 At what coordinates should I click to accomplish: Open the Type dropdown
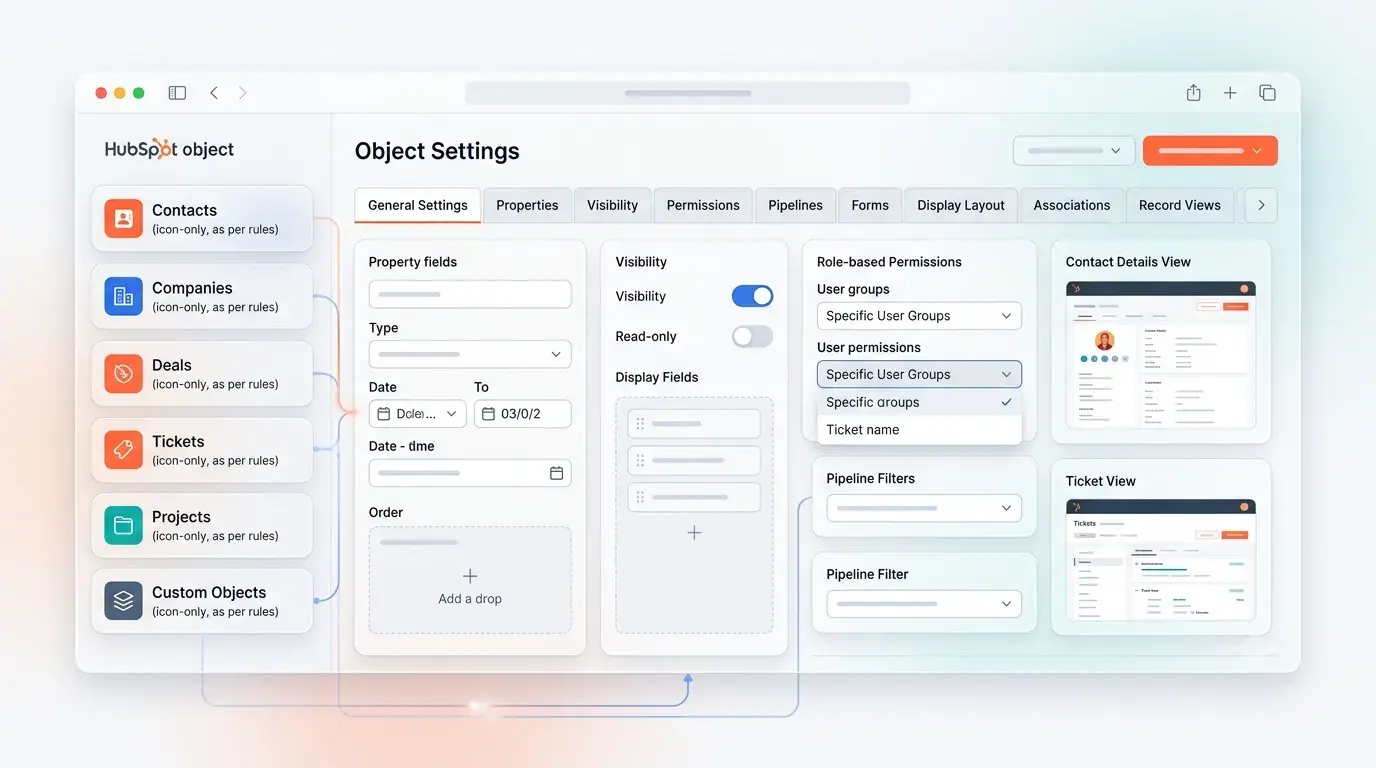pyautogui.click(x=470, y=354)
